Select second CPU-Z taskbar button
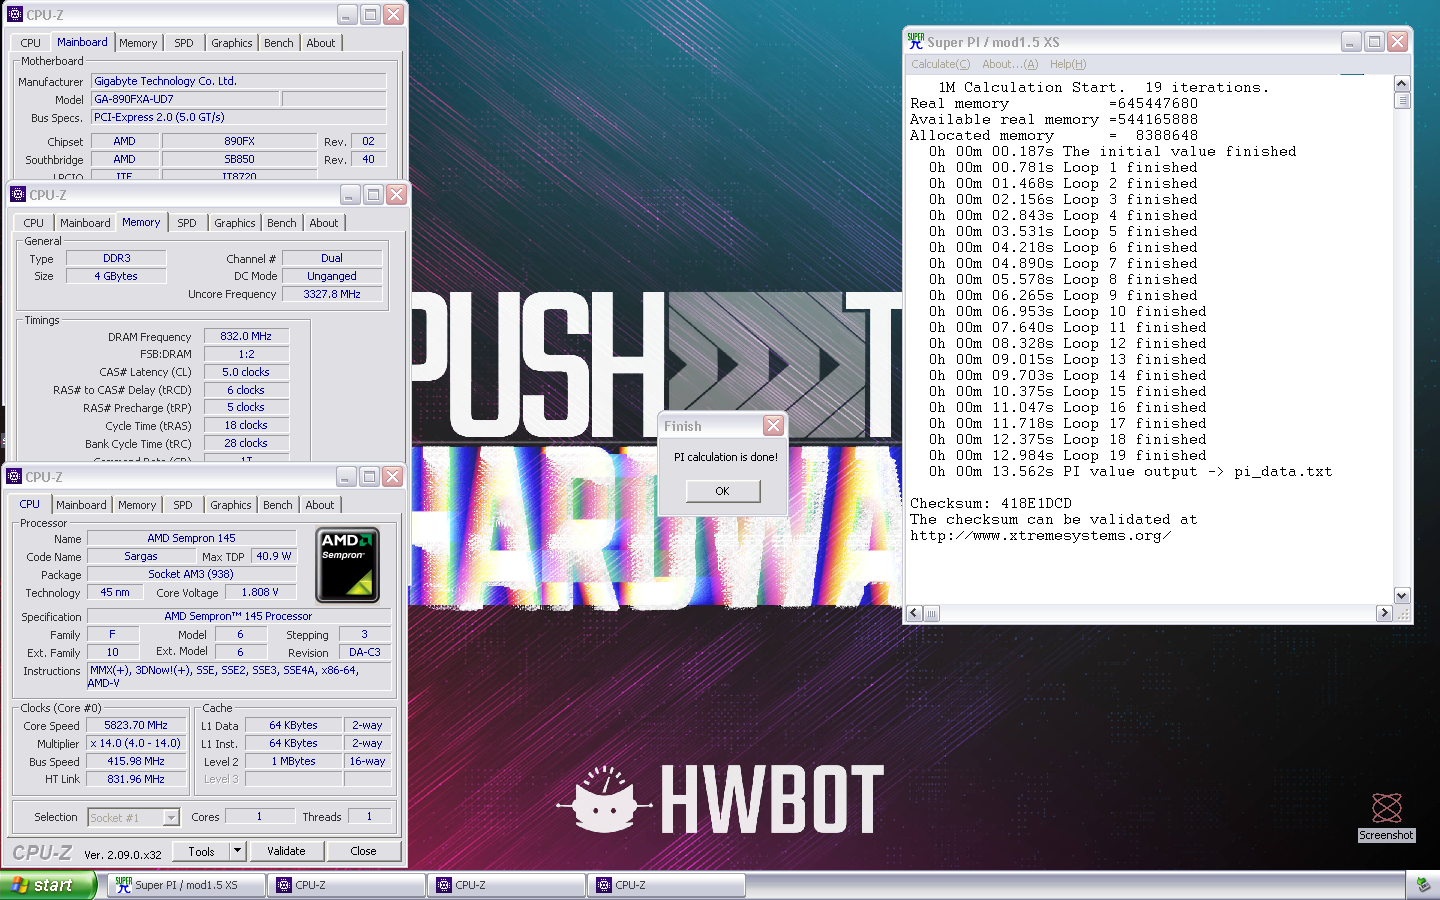Screen dimensions: 1440x900 click(507, 885)
